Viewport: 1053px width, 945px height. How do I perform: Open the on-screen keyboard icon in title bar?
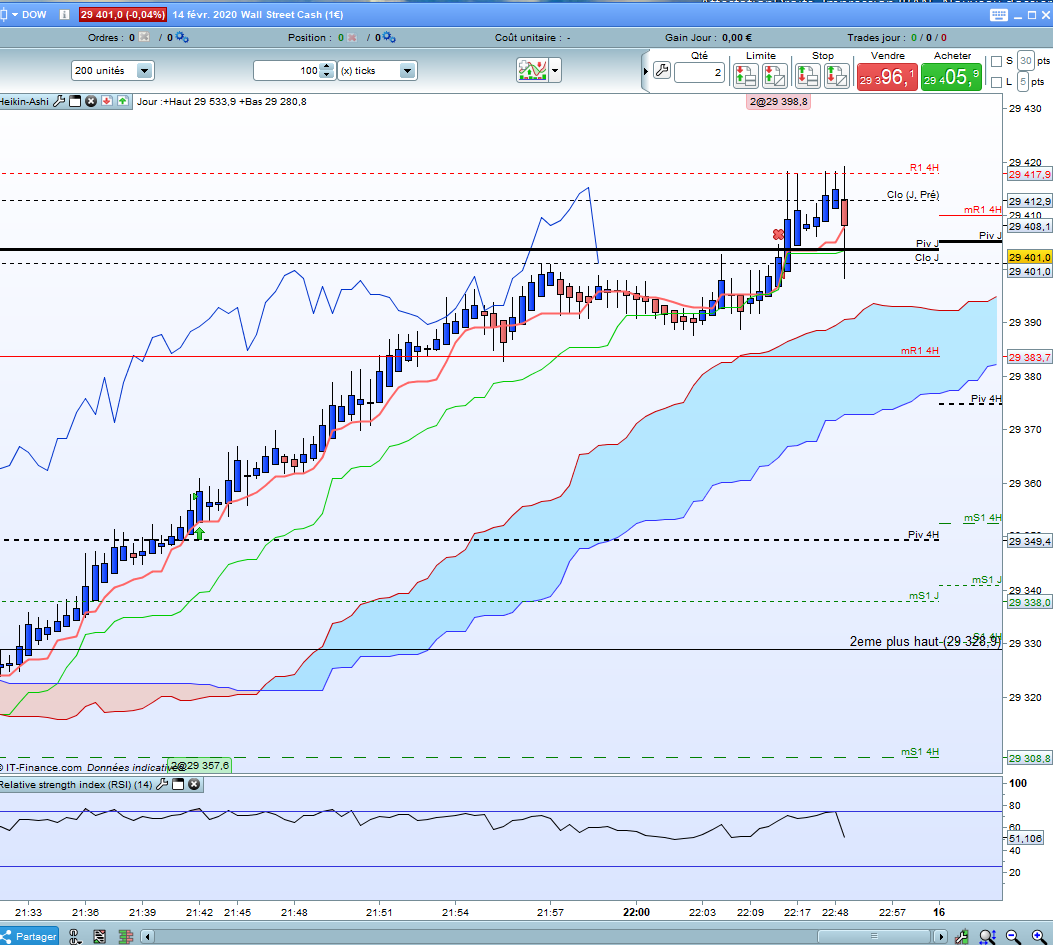pos(999,15)
